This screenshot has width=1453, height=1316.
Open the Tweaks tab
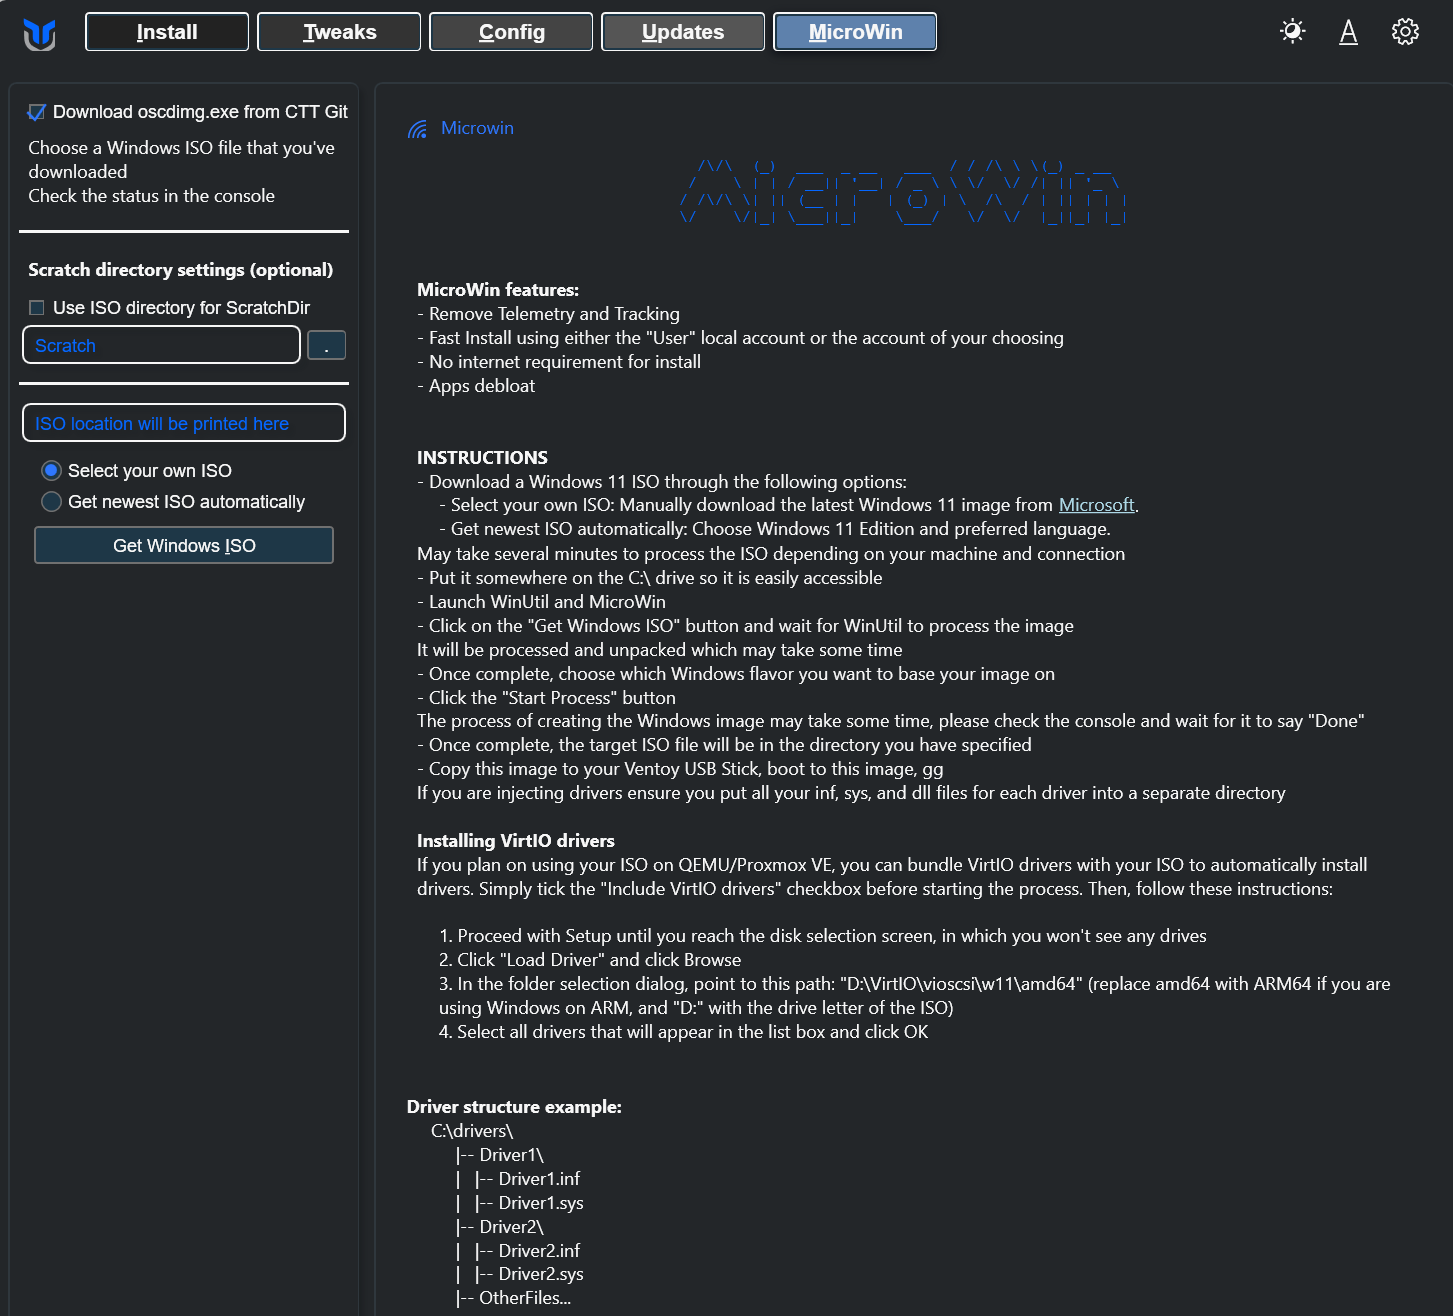point(339,32)
